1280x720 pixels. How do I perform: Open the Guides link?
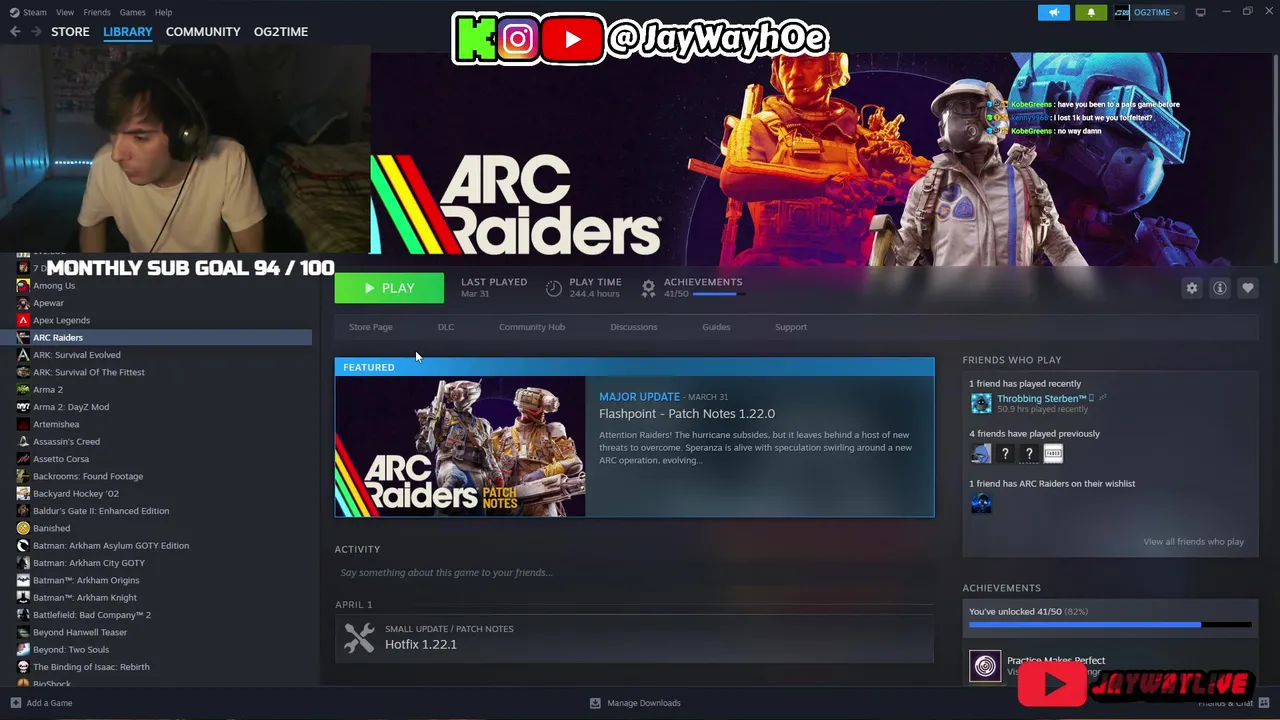[716, 327]
